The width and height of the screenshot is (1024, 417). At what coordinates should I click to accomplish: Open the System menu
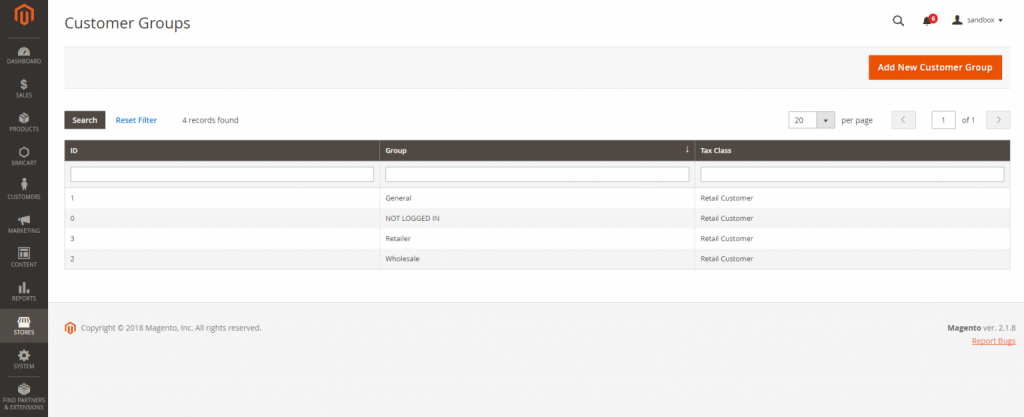[x=24, y=360]
